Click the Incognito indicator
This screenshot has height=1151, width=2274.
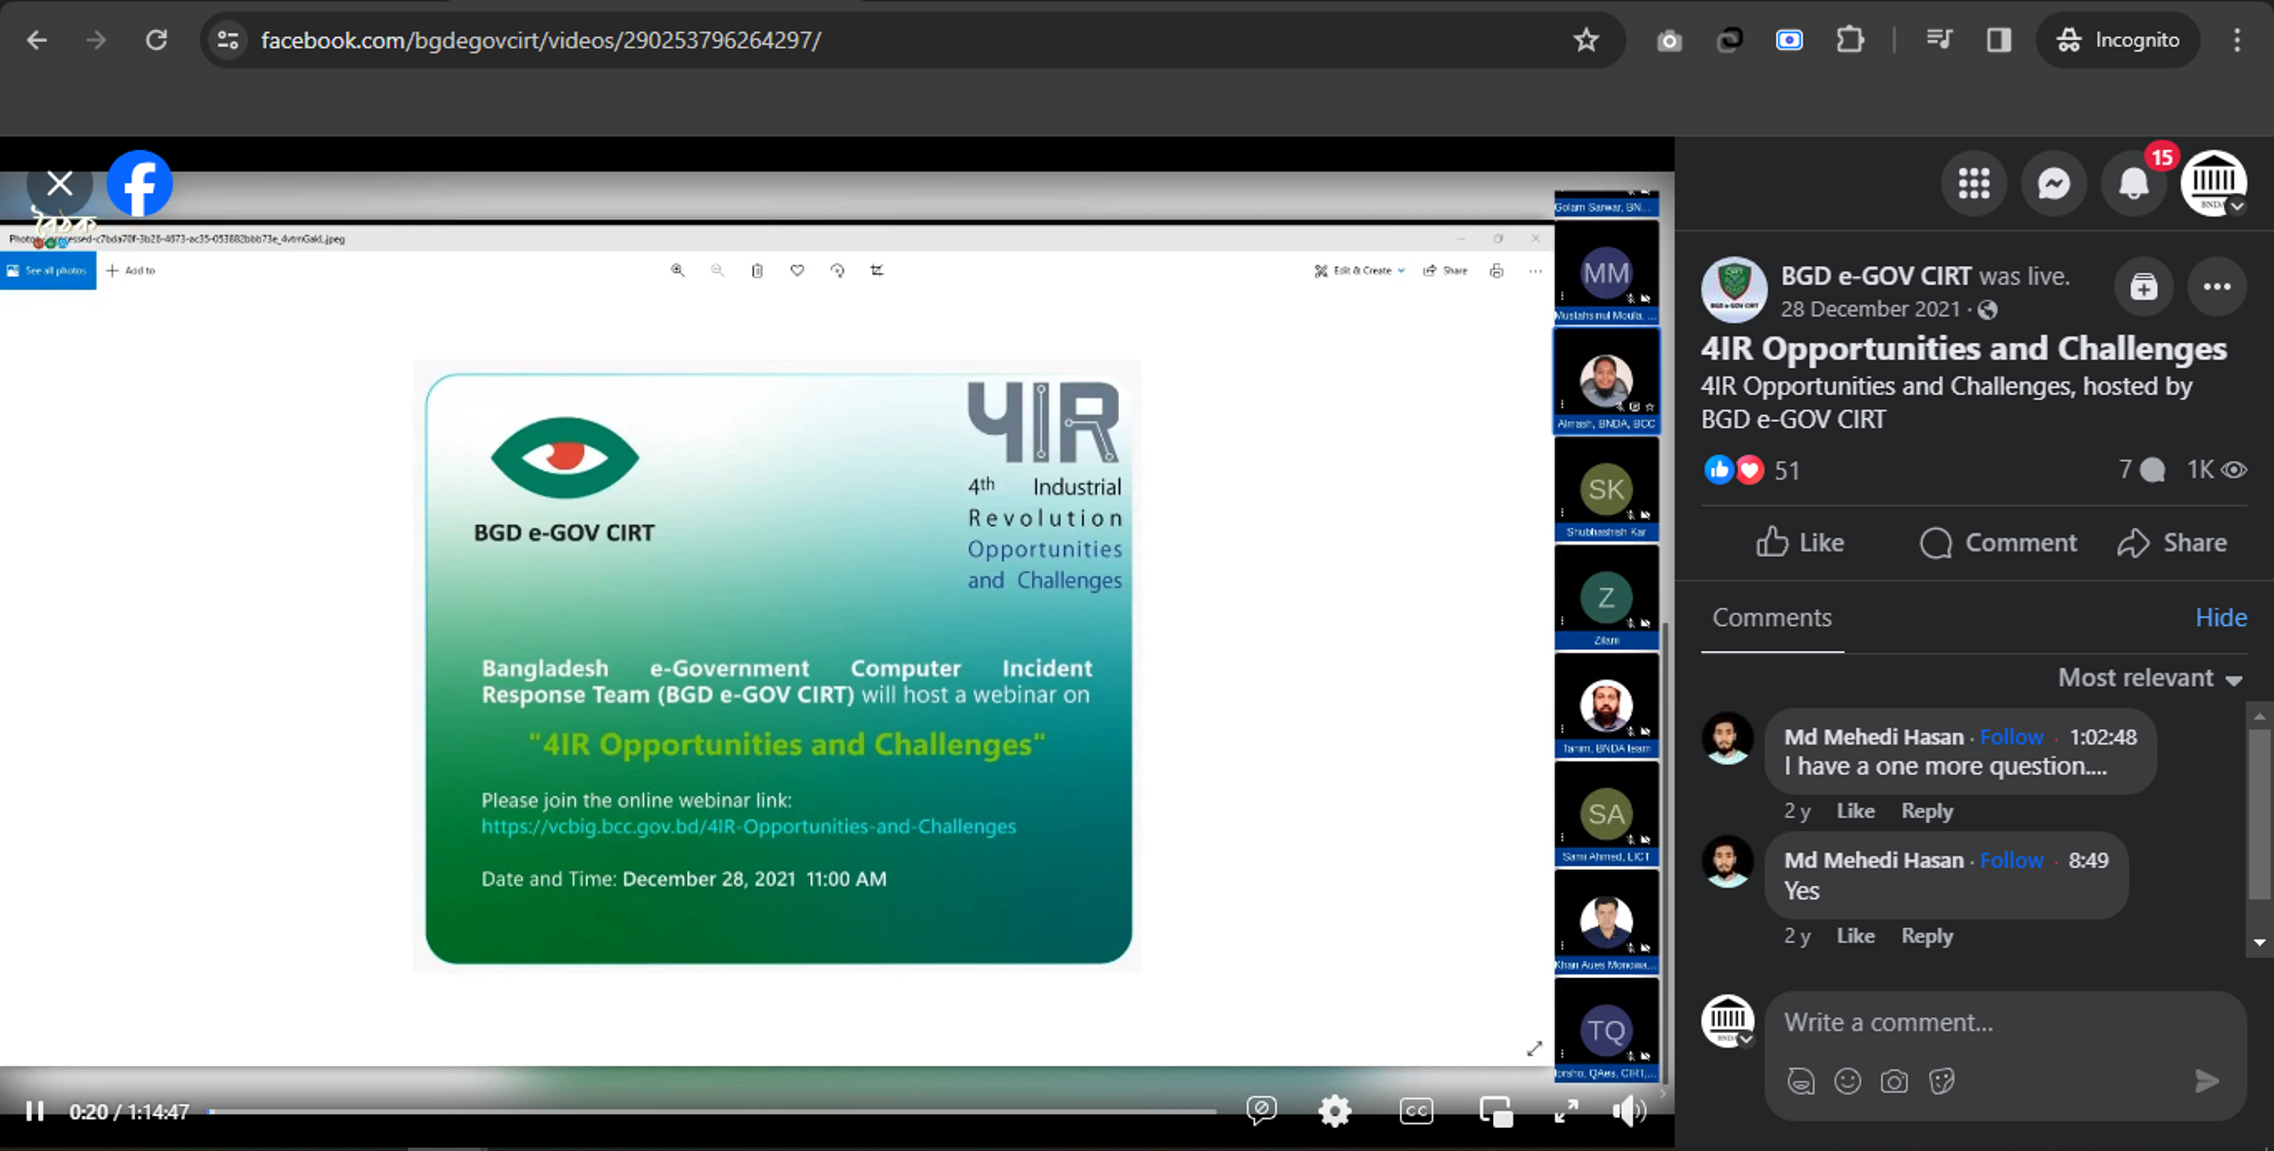pos(2118,40)
